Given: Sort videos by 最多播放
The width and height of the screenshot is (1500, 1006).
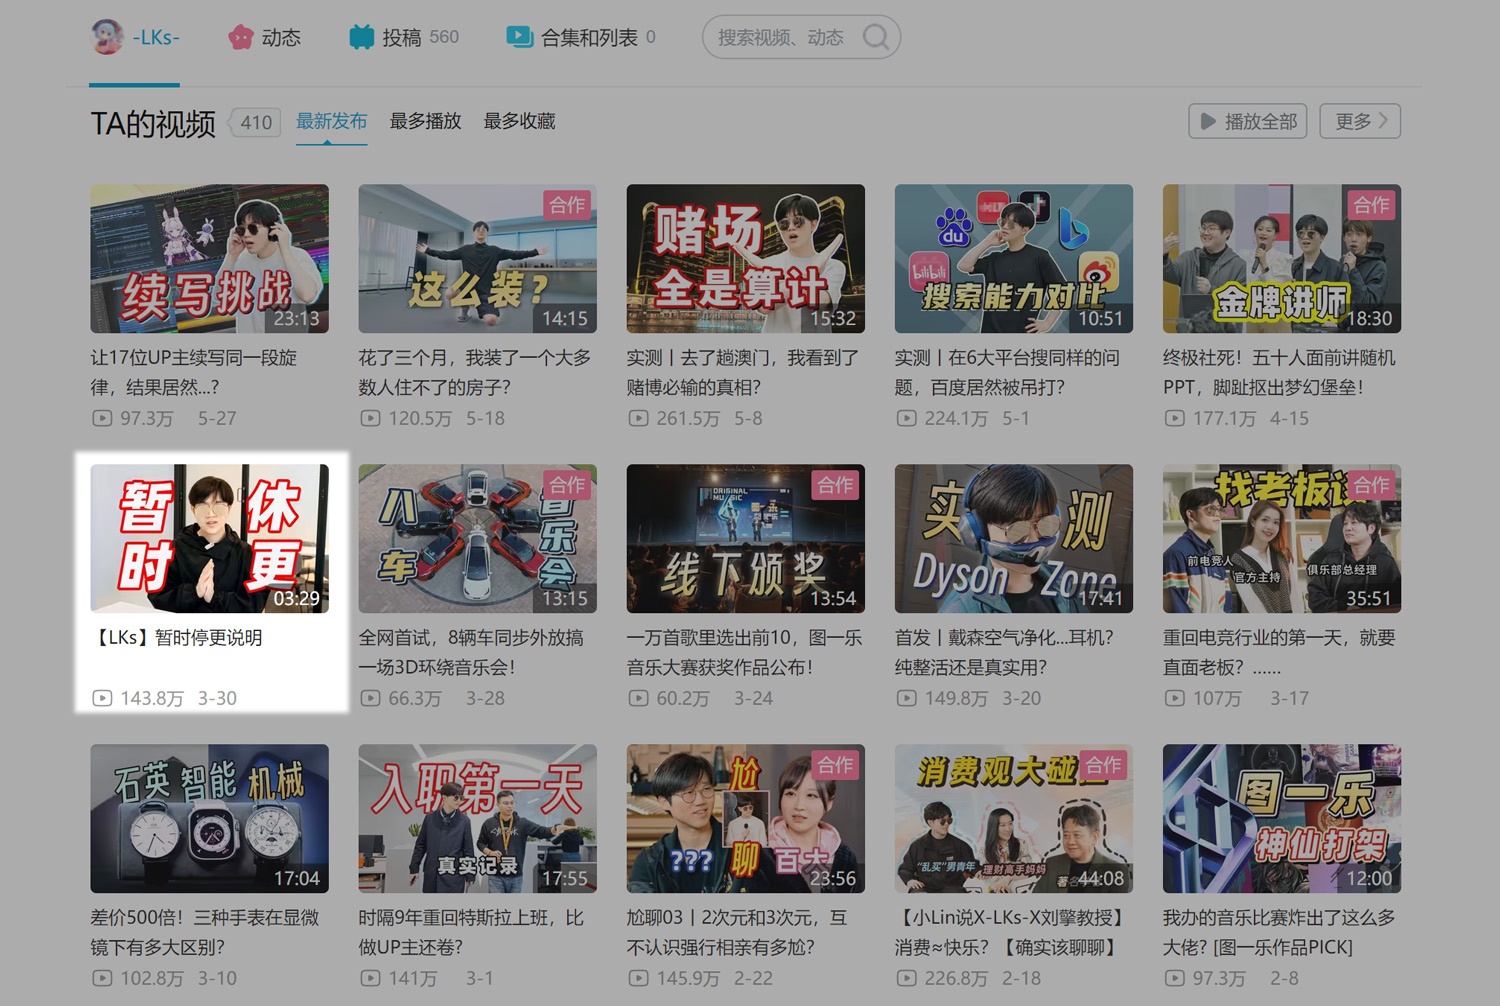Looking at the screenshot, I should (425, 121).
